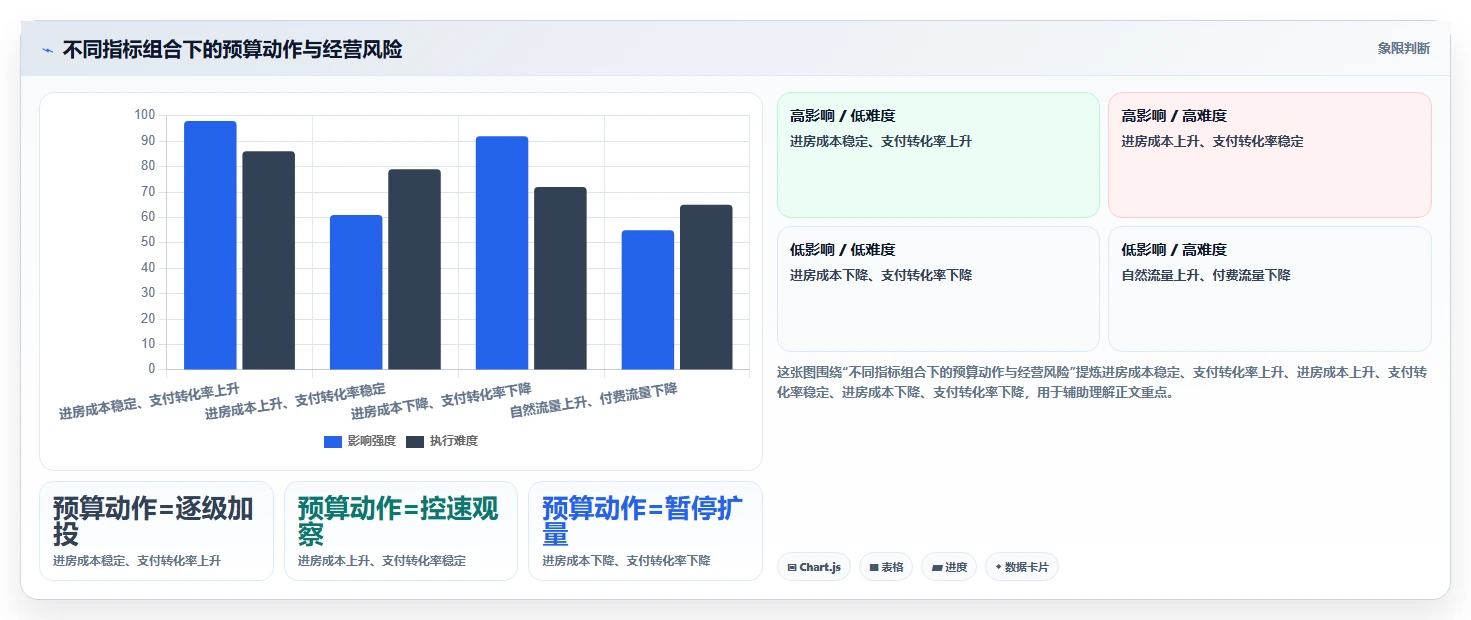The height and width of the screenshot is (620, 1471).
Task: Click the dark bar for 自然流量上升、付费流量下降
Action: 706,287
